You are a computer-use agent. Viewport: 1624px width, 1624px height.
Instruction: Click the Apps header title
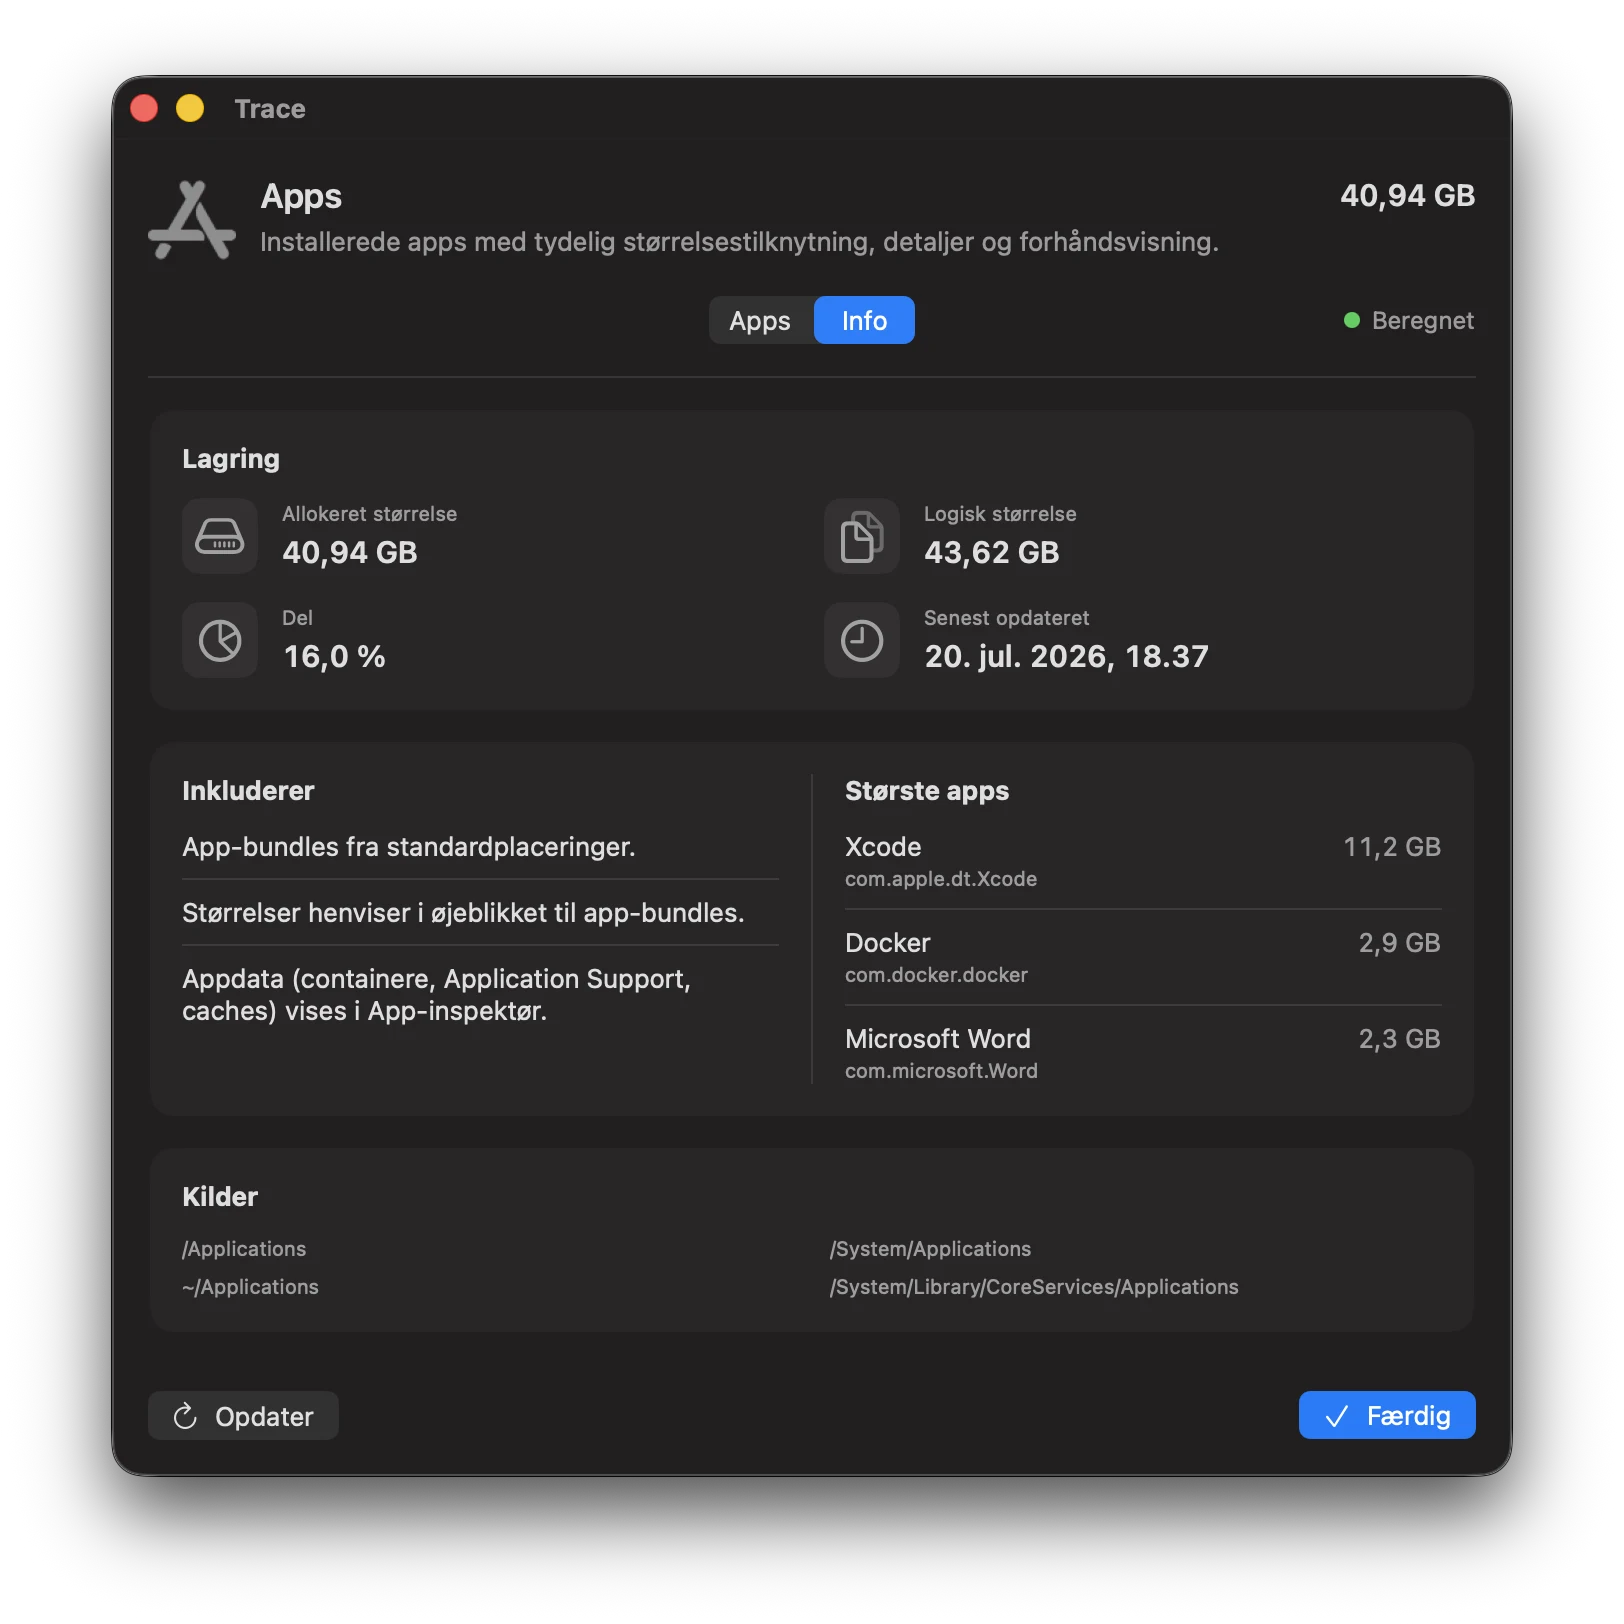click(301, 197)
